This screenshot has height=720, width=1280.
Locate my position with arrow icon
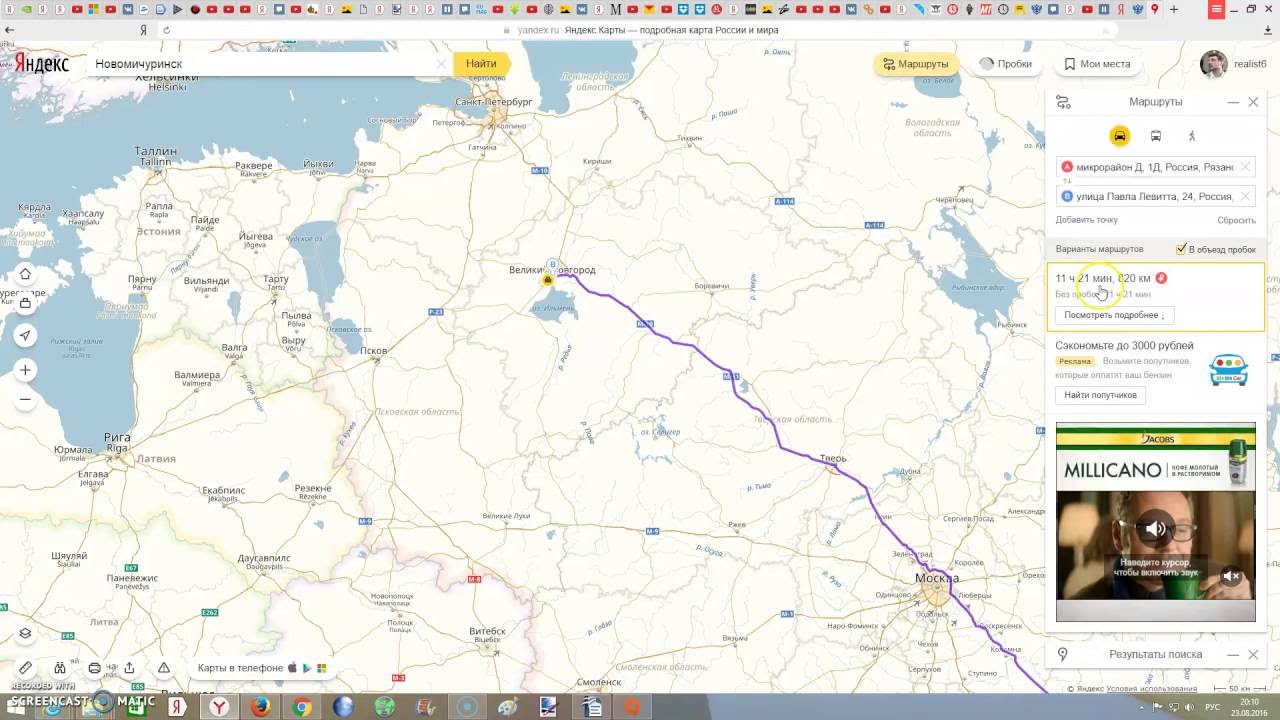point(25,335)
